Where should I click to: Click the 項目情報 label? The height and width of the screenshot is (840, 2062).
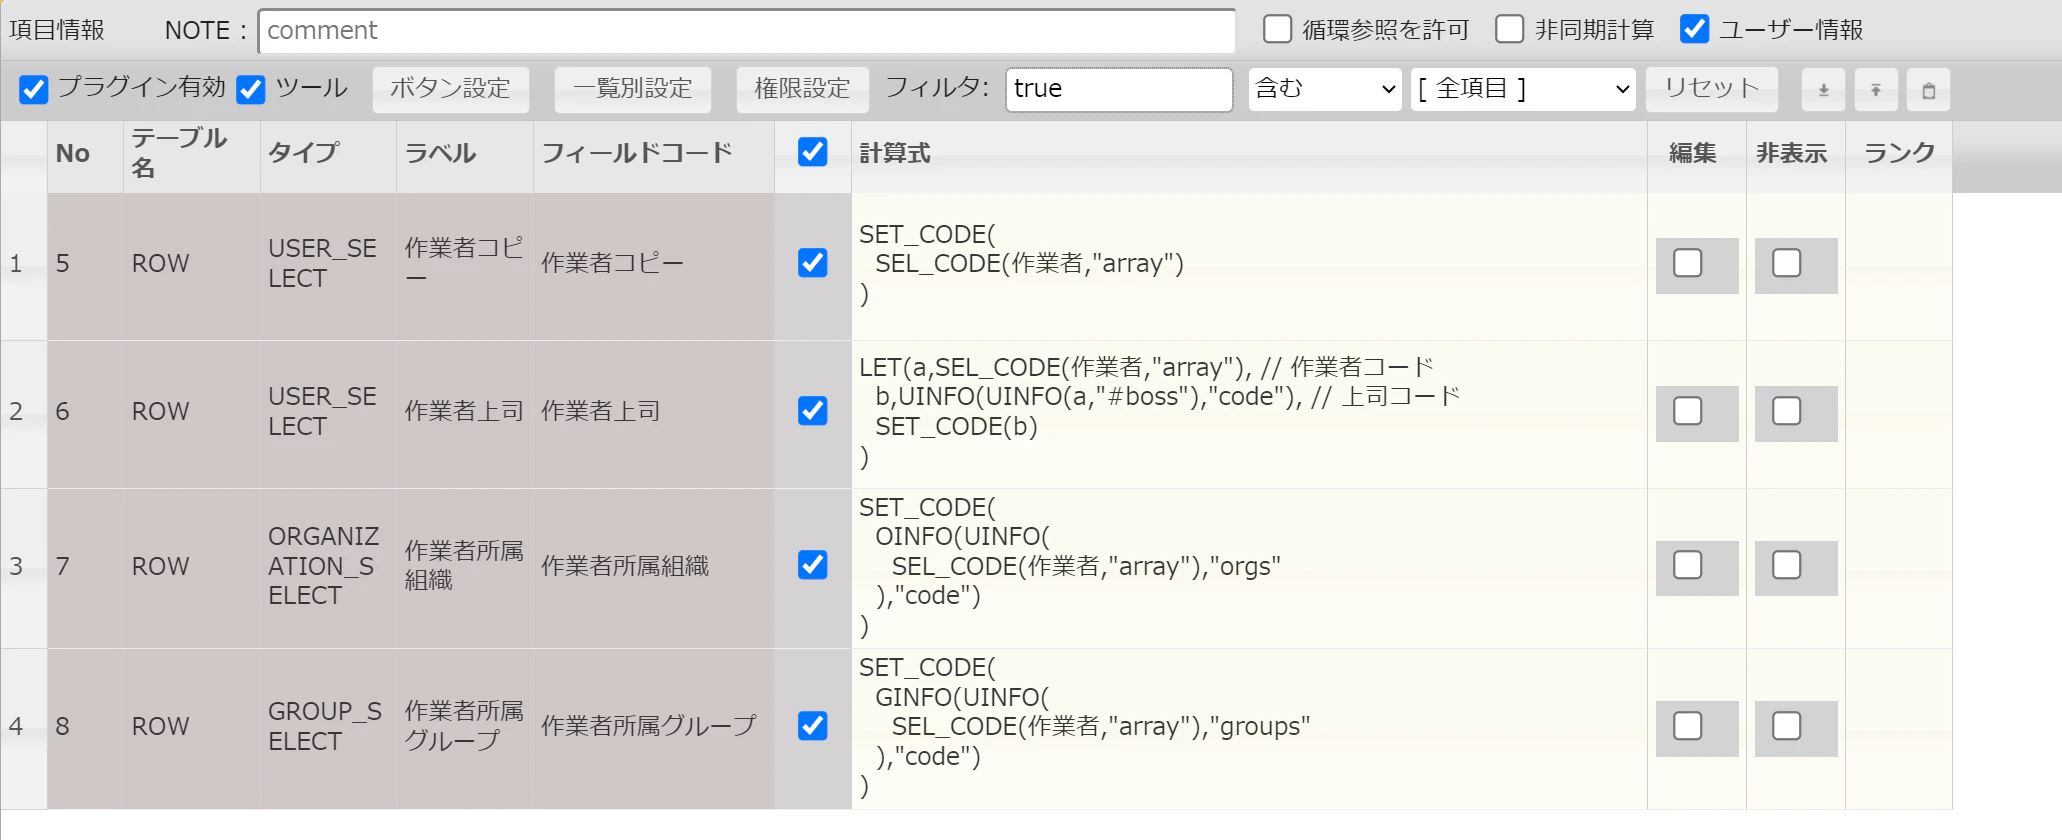pyautogui.click(x=57, y=30)
